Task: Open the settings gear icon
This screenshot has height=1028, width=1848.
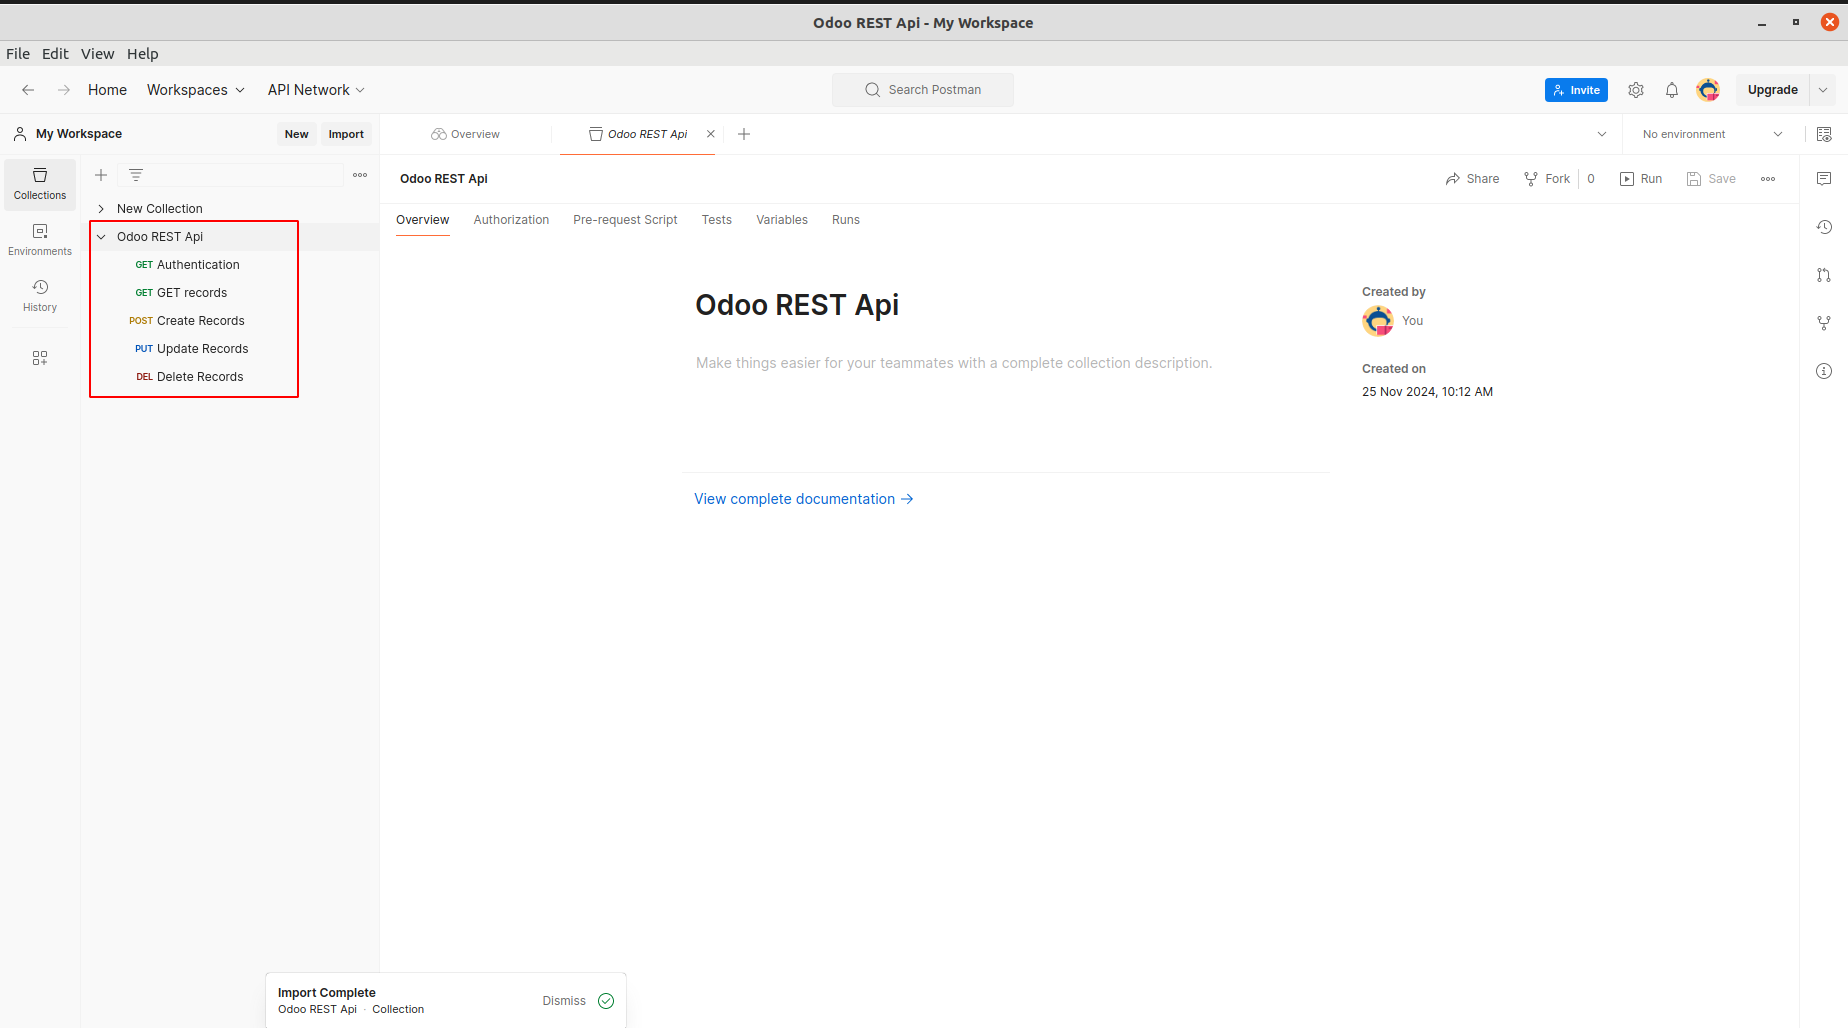Action: (x=1636, y=90)
